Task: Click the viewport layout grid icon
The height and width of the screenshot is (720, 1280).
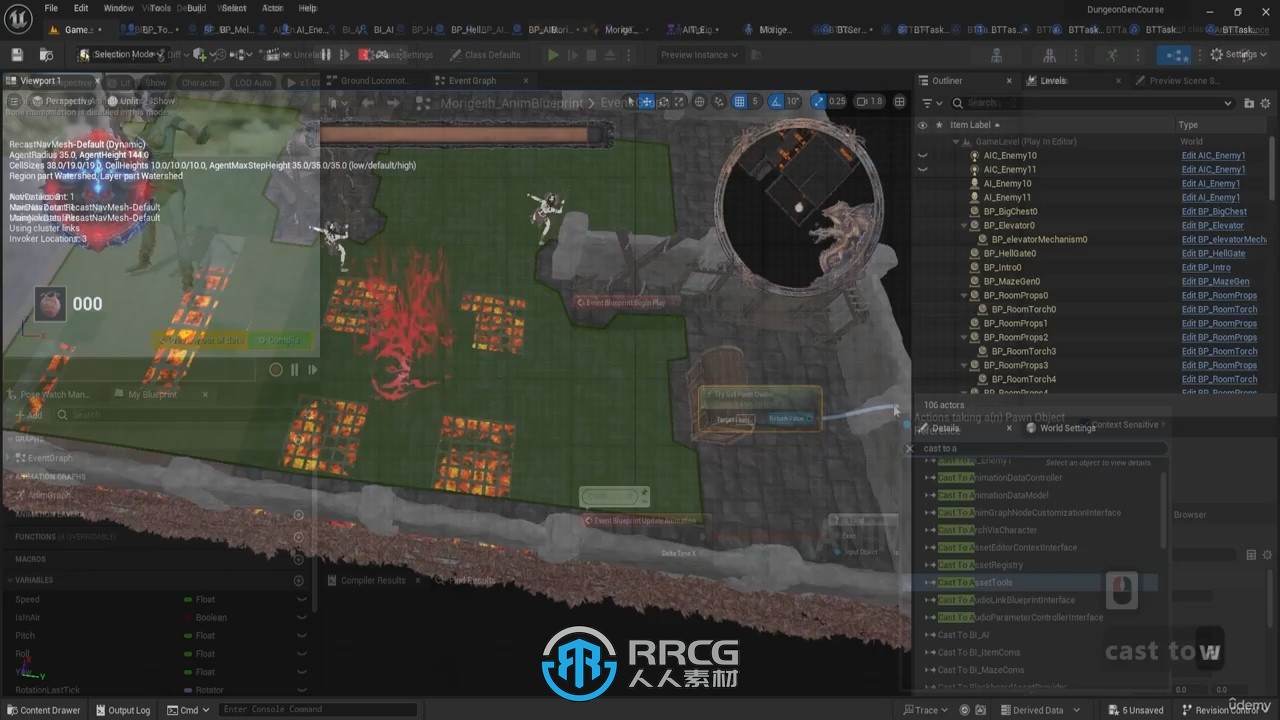Action: tap(899, 101)
